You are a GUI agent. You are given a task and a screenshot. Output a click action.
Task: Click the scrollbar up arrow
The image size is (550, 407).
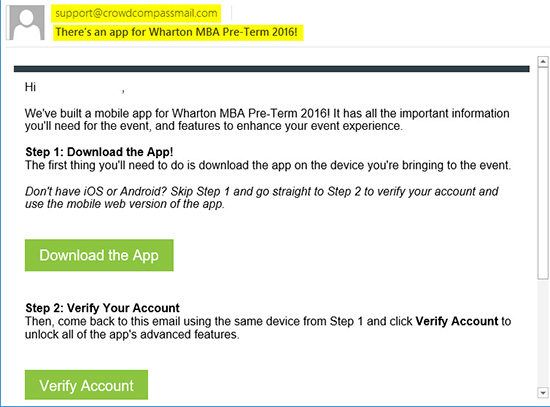click(543, 61)
